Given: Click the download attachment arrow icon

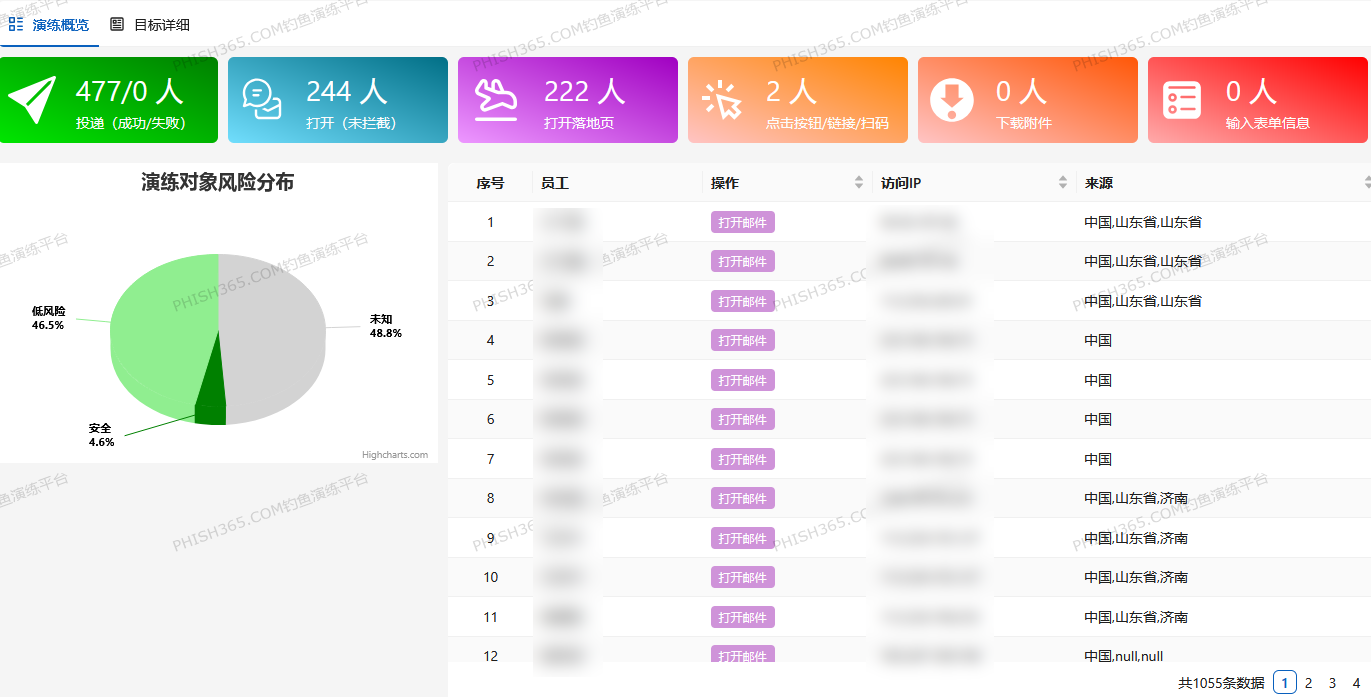Looking at the screenshot, I should point(952,100).
